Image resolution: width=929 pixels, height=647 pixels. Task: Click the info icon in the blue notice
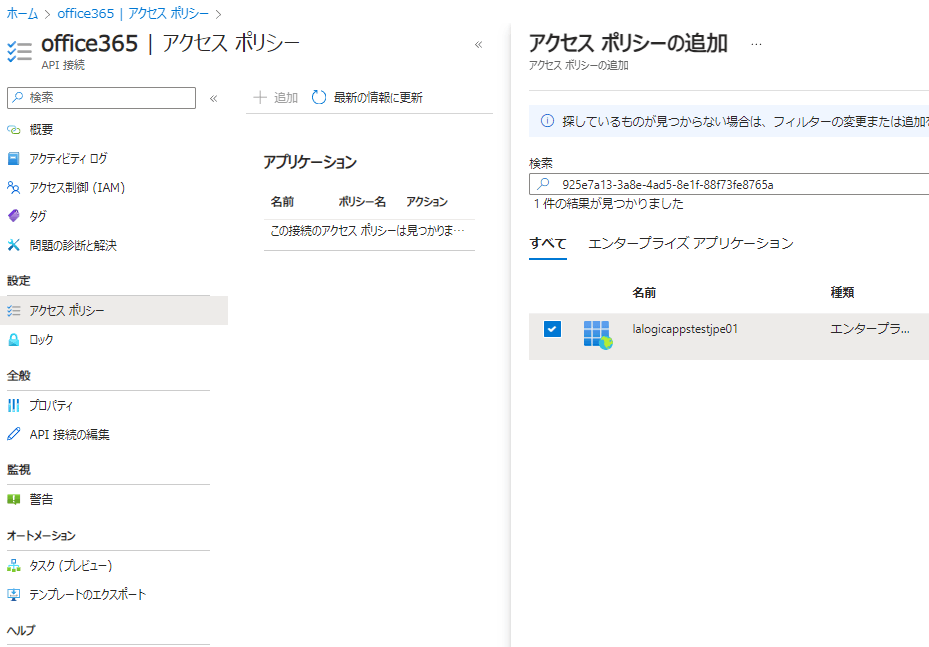click(x=547, y=121)
